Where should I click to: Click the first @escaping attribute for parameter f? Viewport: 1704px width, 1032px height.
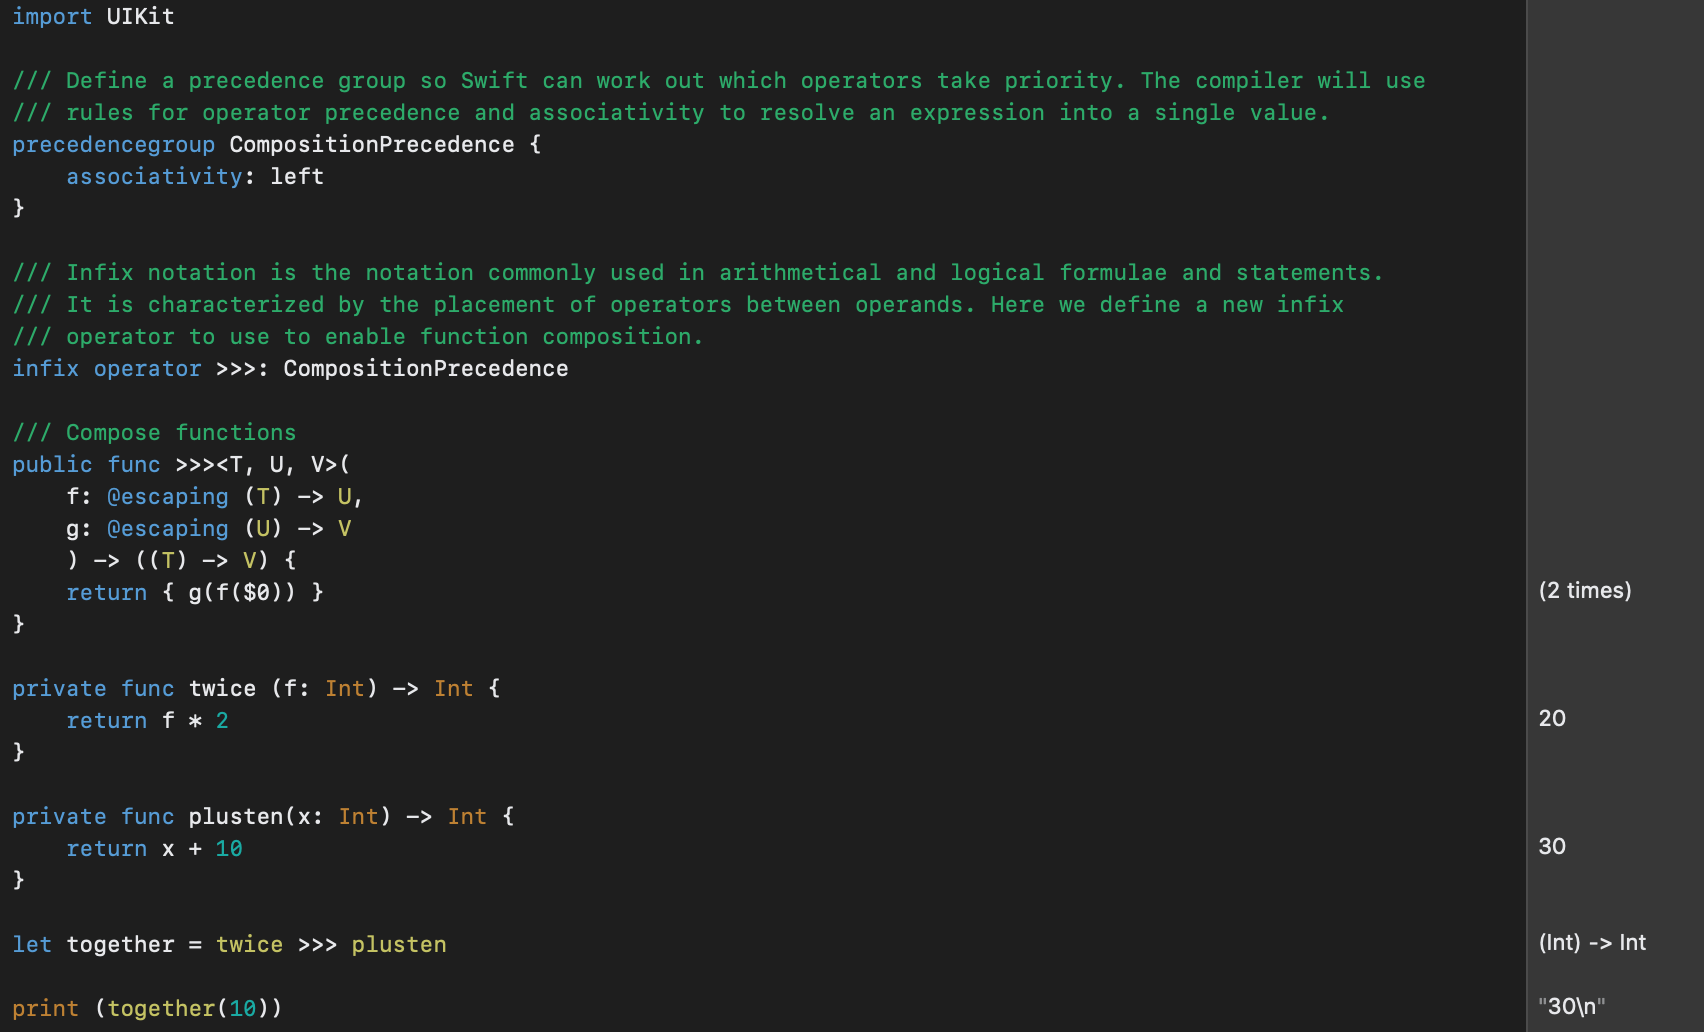point(168,497)
